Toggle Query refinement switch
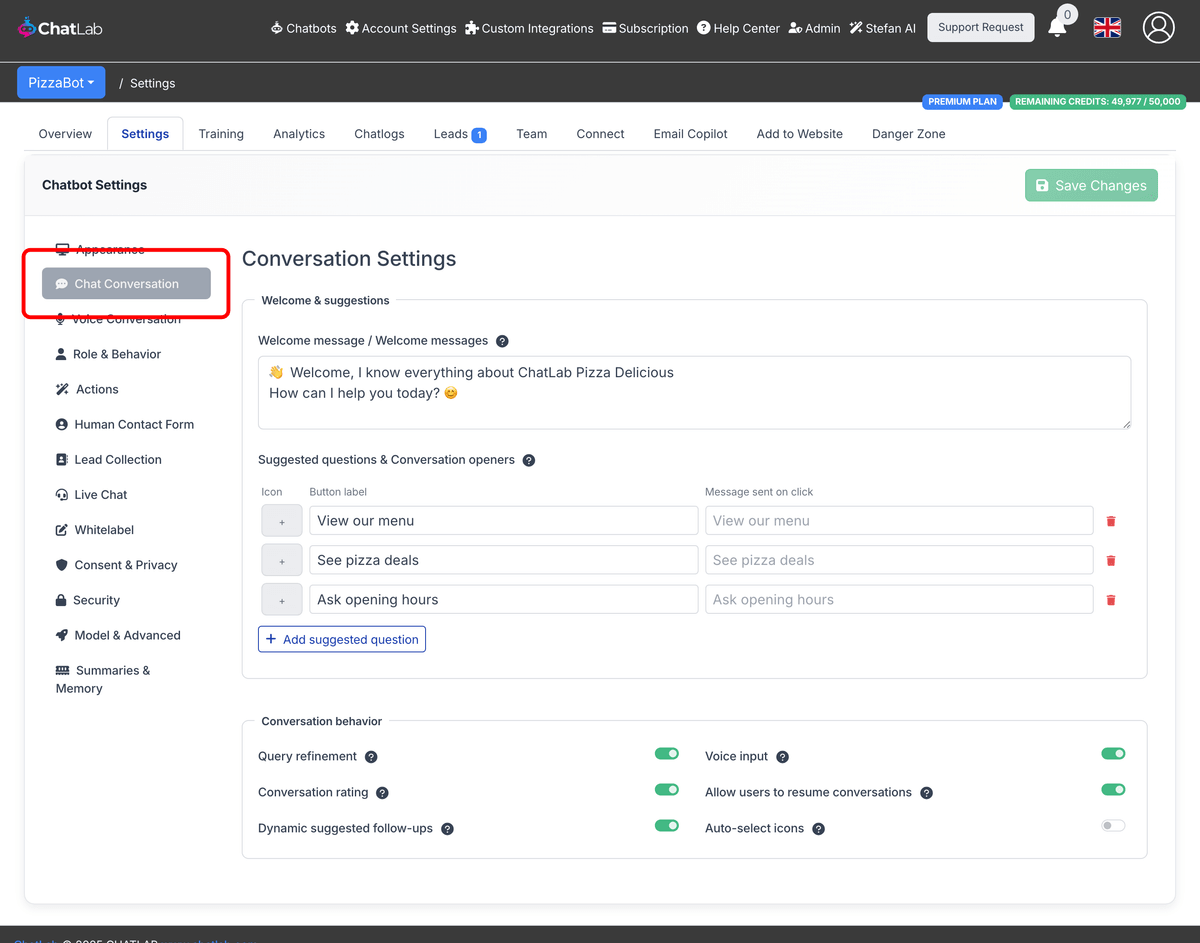This screenshot has height=943, width=1200. coord(667,754)
